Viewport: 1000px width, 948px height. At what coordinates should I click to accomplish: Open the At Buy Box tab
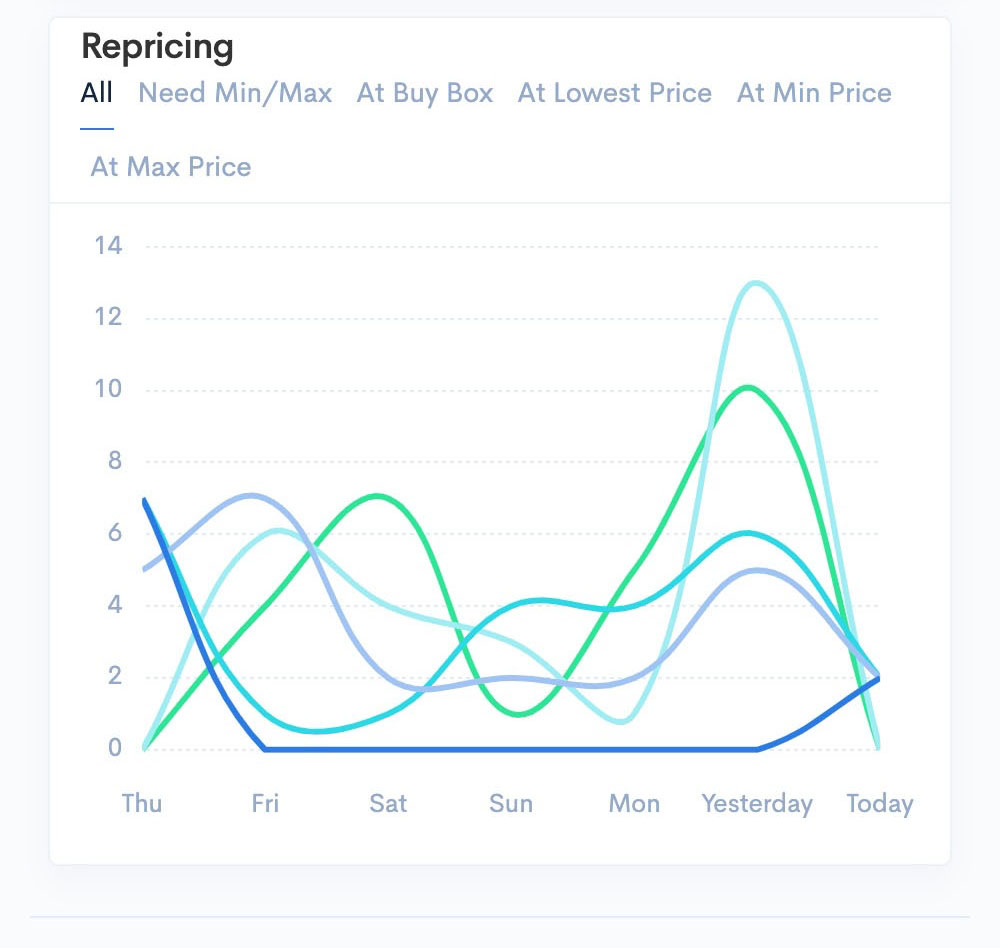pyautogui.click(x=425, y=93)
